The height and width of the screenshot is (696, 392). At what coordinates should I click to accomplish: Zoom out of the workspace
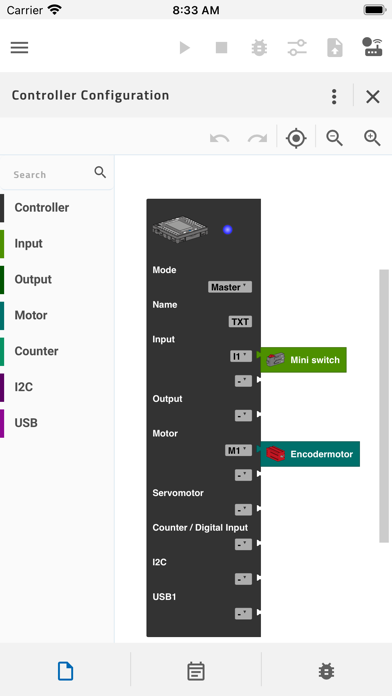tap(334, 138)
